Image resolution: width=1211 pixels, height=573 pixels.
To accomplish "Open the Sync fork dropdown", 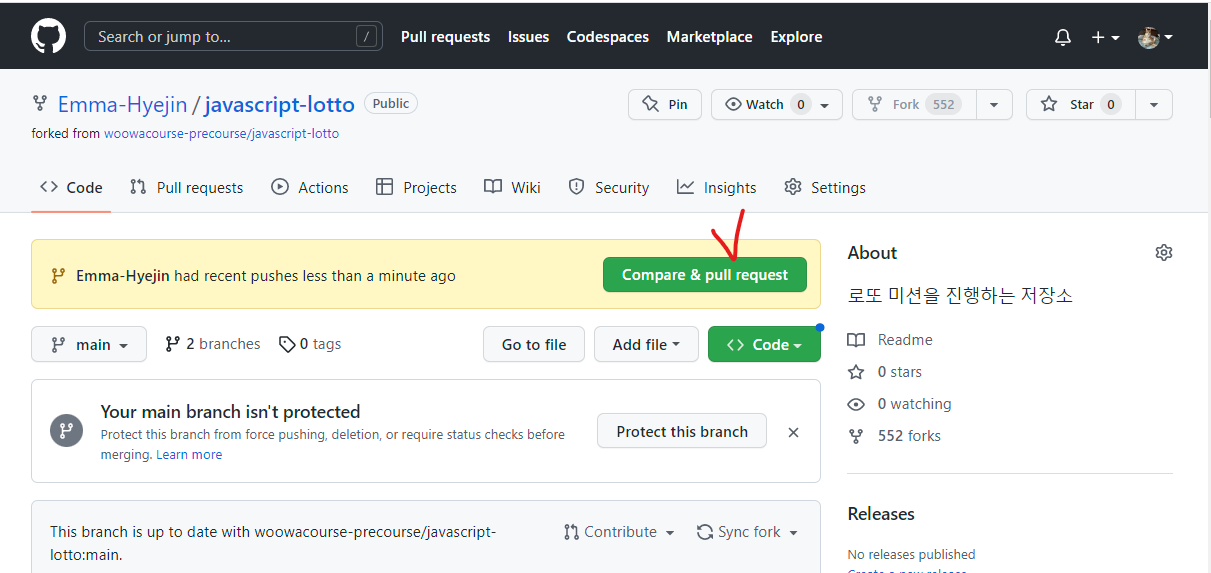I will [747, 532].
